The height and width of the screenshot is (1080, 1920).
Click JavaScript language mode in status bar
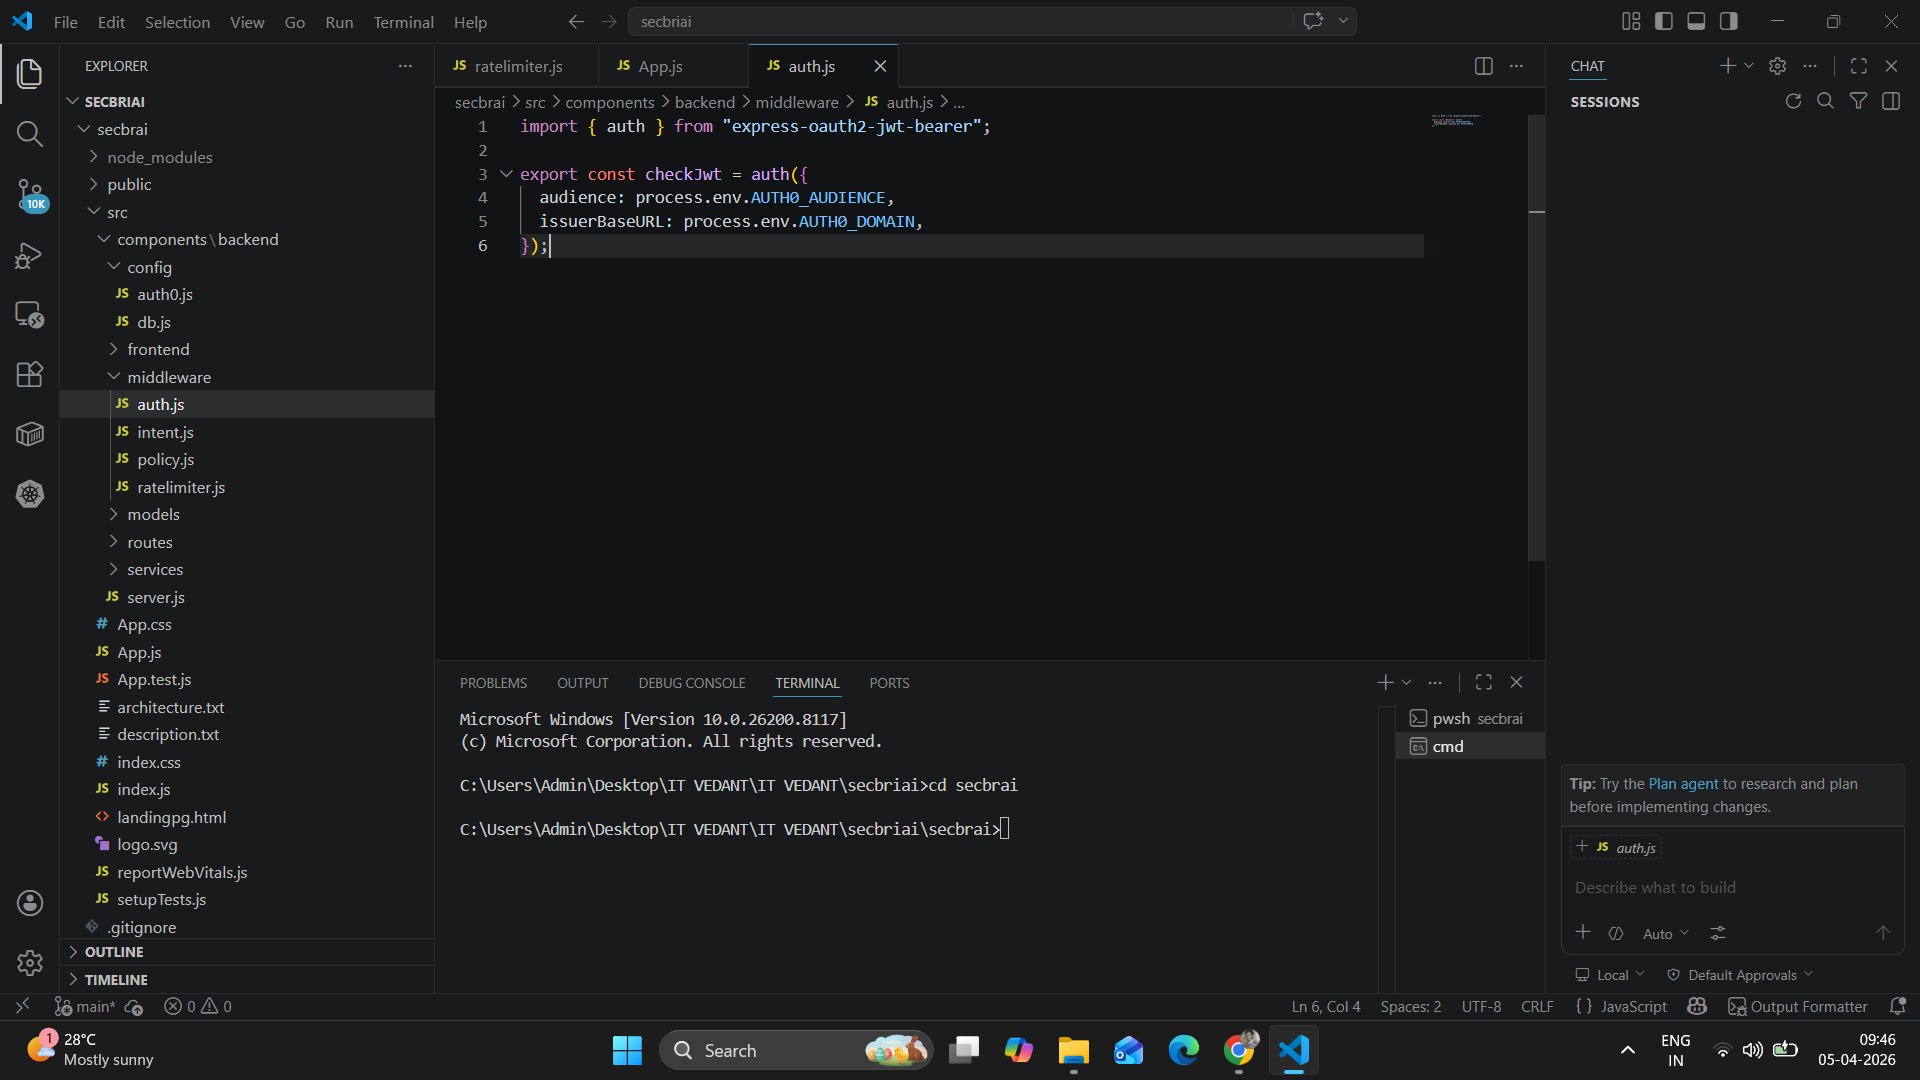pos(1633,1006)
